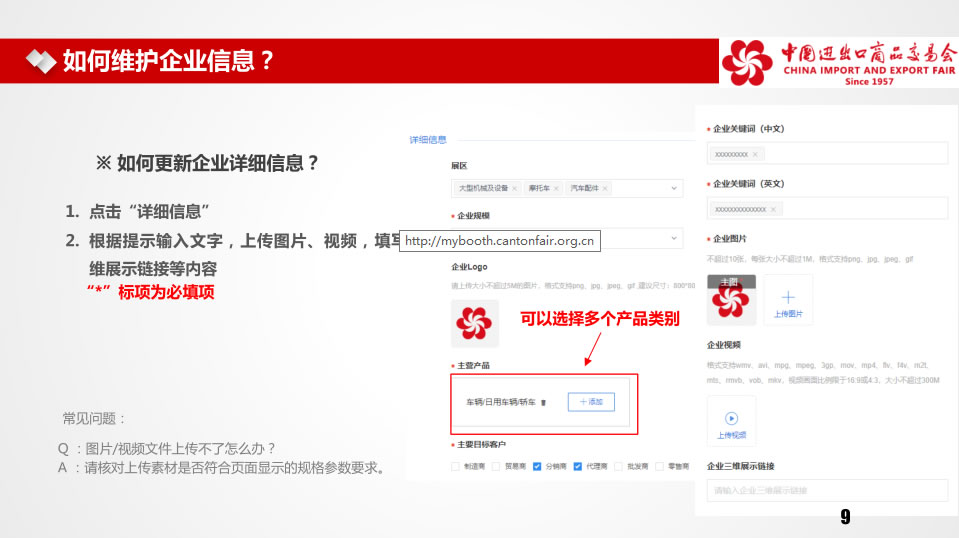Click inside the 企业关键词（英文） input field
The height and width of the screenshot is (538, 959).
point(828,208)
